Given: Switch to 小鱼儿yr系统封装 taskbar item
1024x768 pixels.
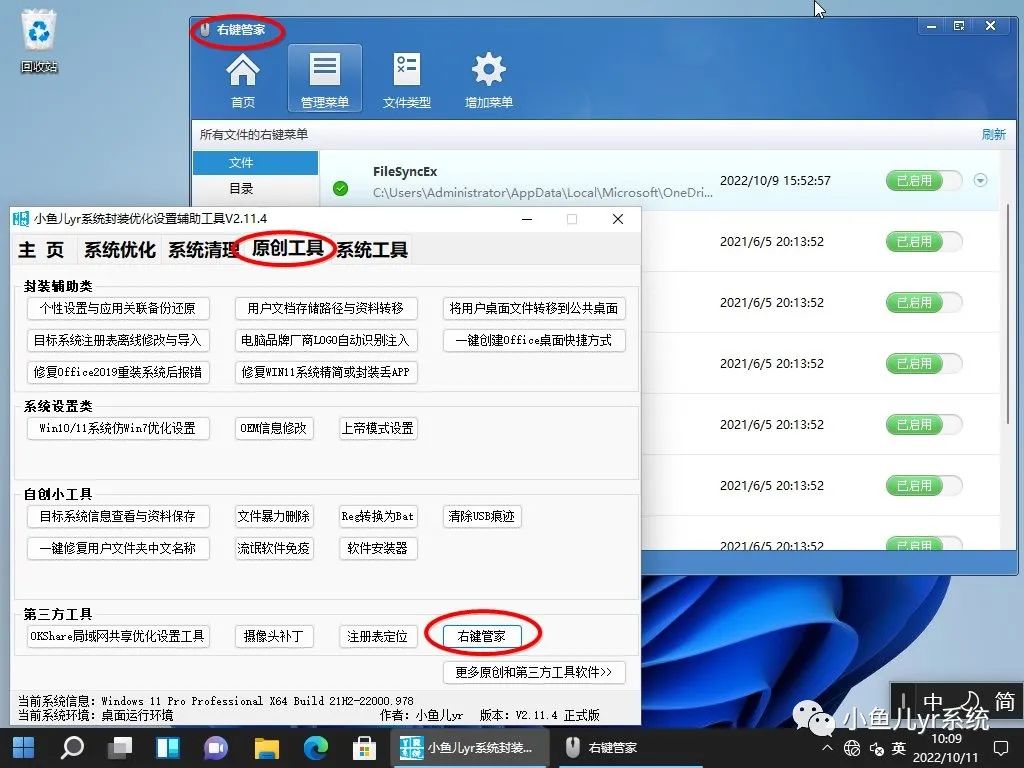Looking at the screenshot, I should pyautogui.click(x=468, y=748).
